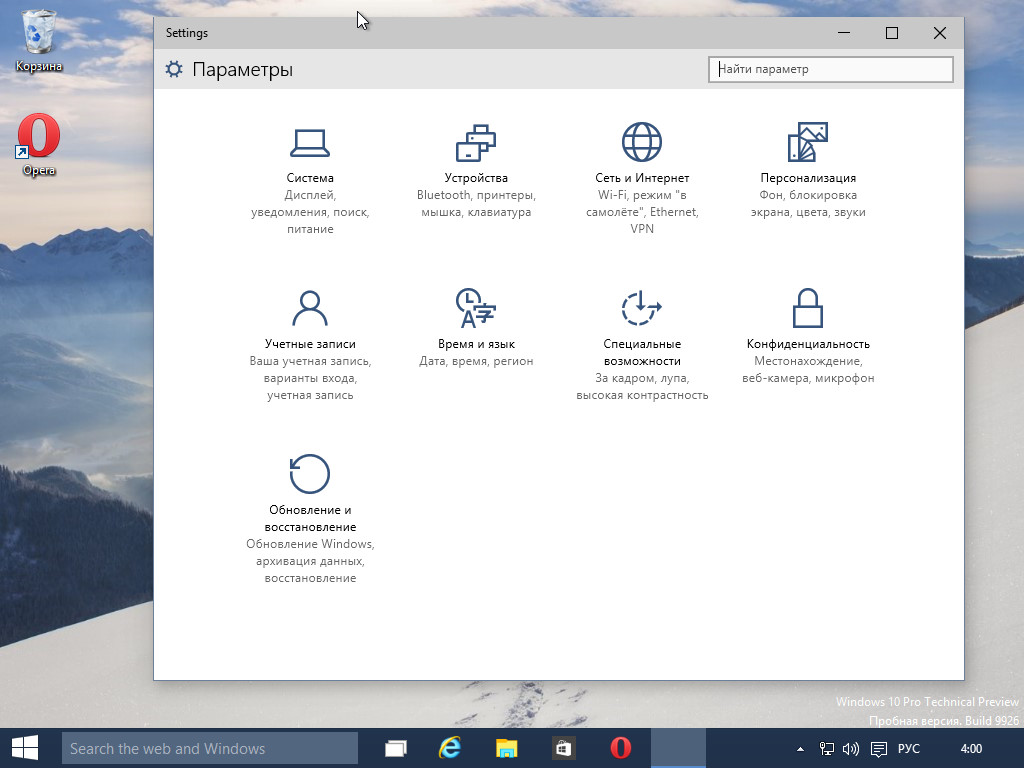This screenshot has width=1024, height=768.
Task: Click the Время и язык label
Action: click(476, 344)
